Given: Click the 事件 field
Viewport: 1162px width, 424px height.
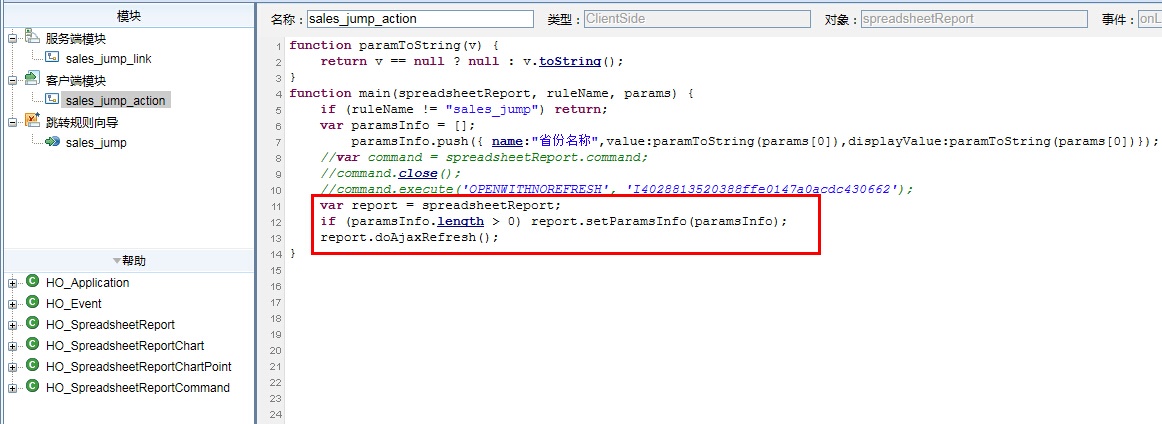Looking at the screenshot, I should [1149, 19].
